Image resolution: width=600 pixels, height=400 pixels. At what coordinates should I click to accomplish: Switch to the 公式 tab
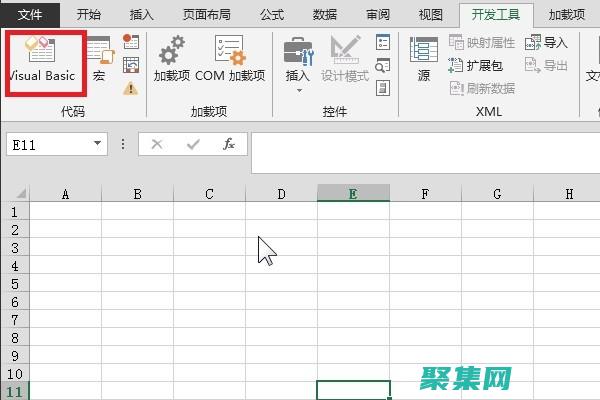tap(272, 15)
